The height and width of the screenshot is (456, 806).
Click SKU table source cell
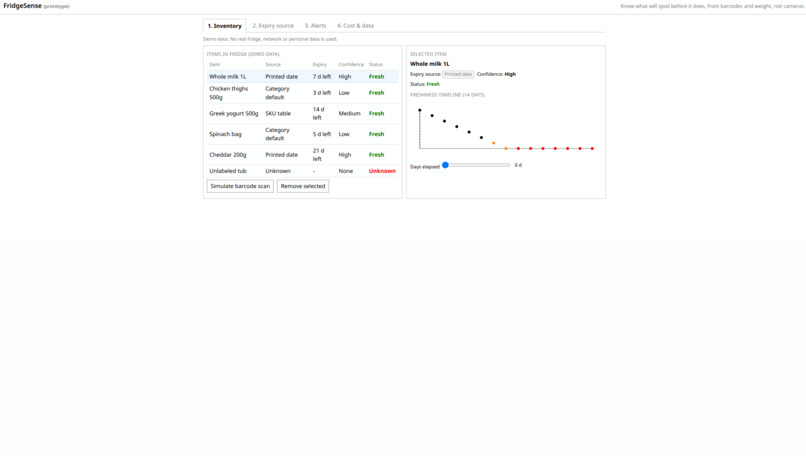coord(278,114)
